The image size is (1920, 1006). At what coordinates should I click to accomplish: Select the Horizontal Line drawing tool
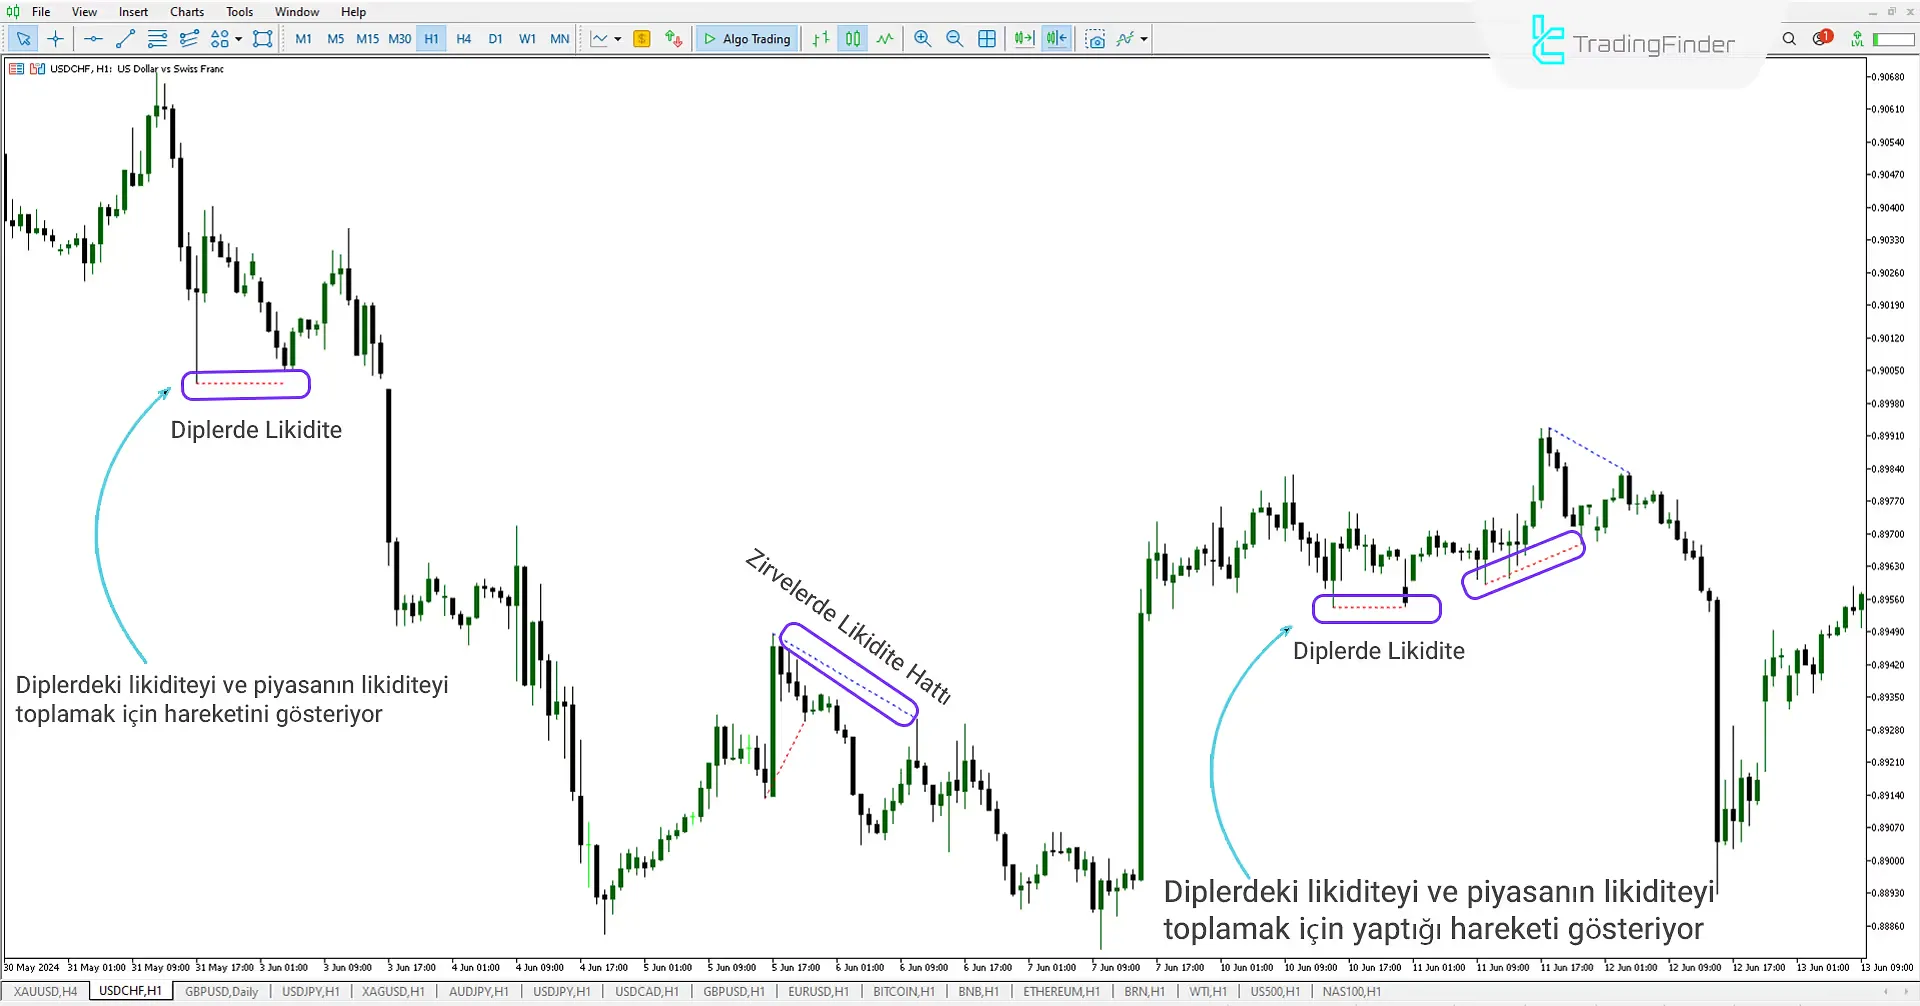93,39
